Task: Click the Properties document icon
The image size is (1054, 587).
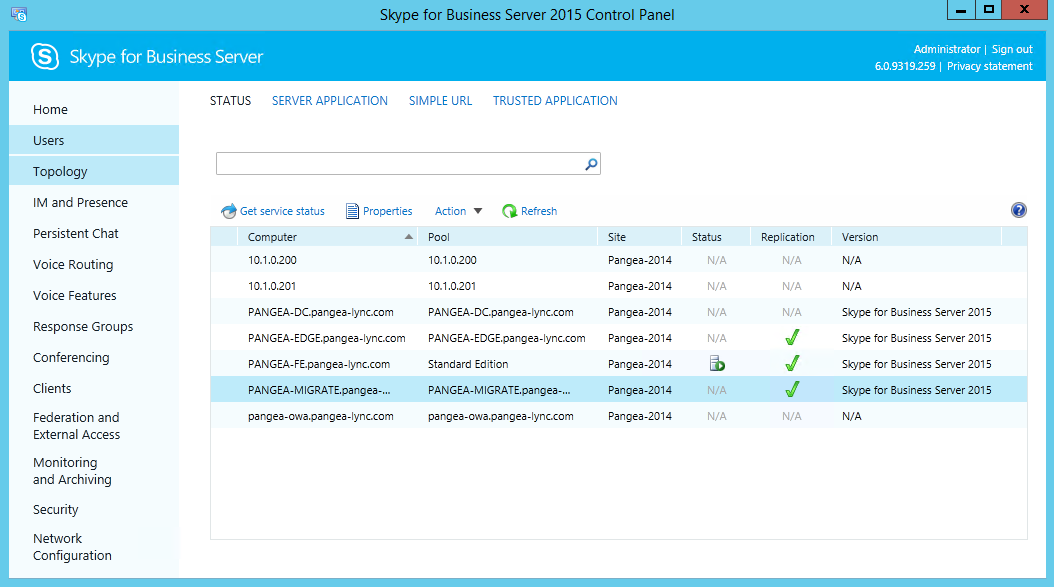Action: pyautogui.click(x=352, y=211)
